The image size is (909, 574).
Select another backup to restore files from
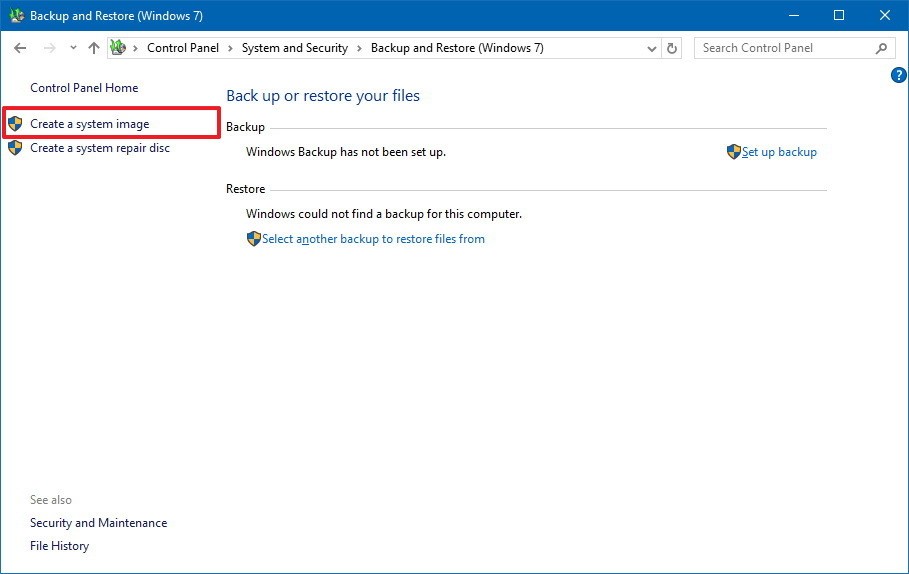tap(373, 239)
